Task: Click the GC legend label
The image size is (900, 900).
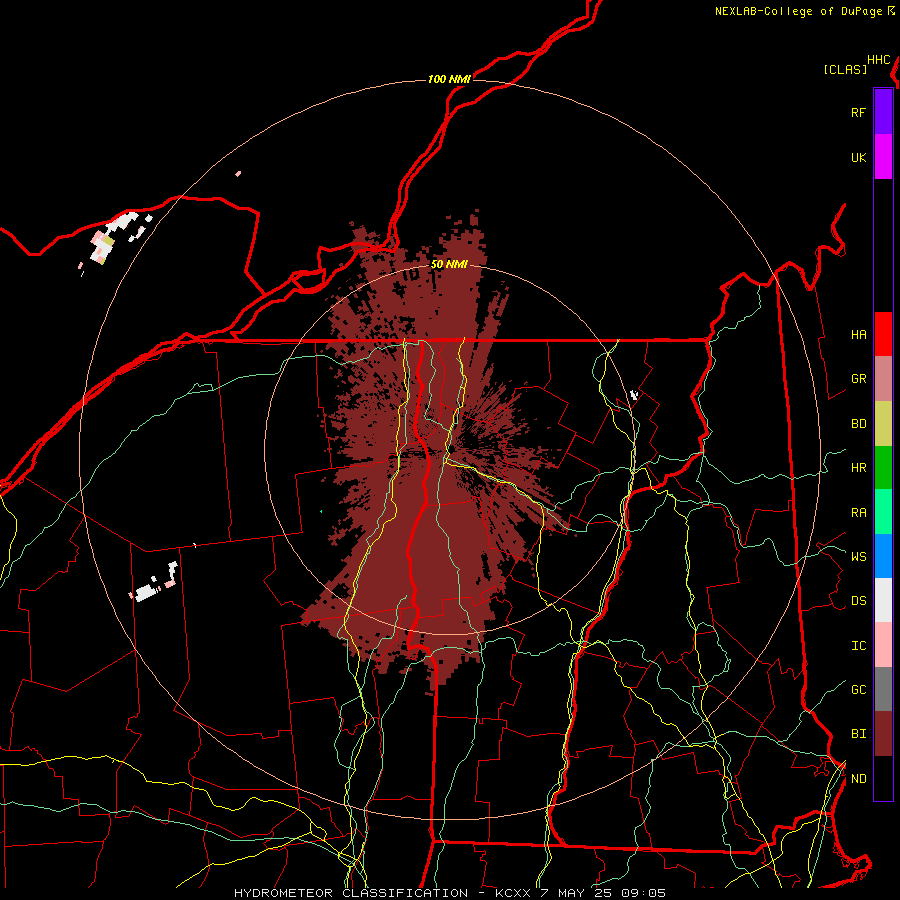Action: [x=858, y=689]
